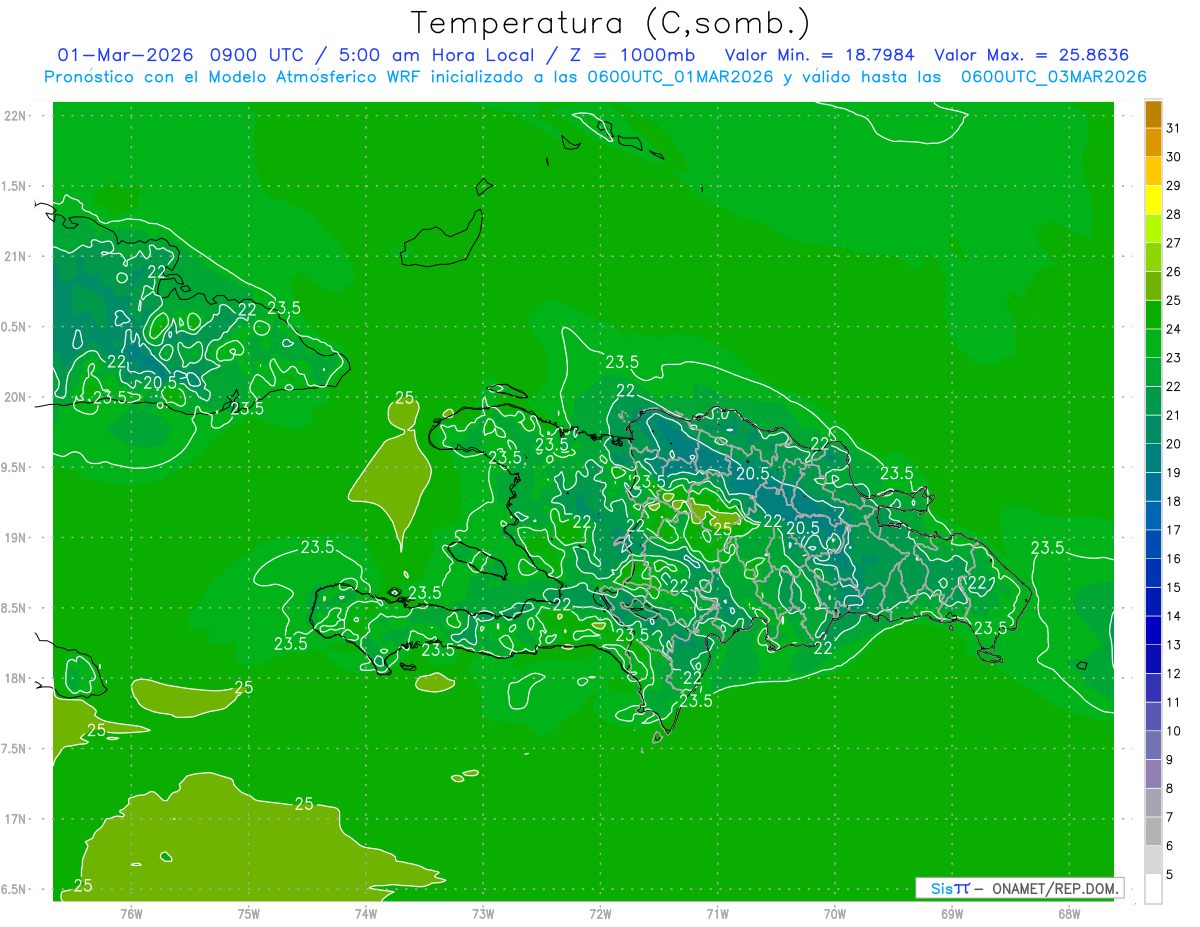Image resolution: width=1200 pixels, height=927 pixels.
Task: Click the '20N' latitude axis label
Action: tap(15, 397)
